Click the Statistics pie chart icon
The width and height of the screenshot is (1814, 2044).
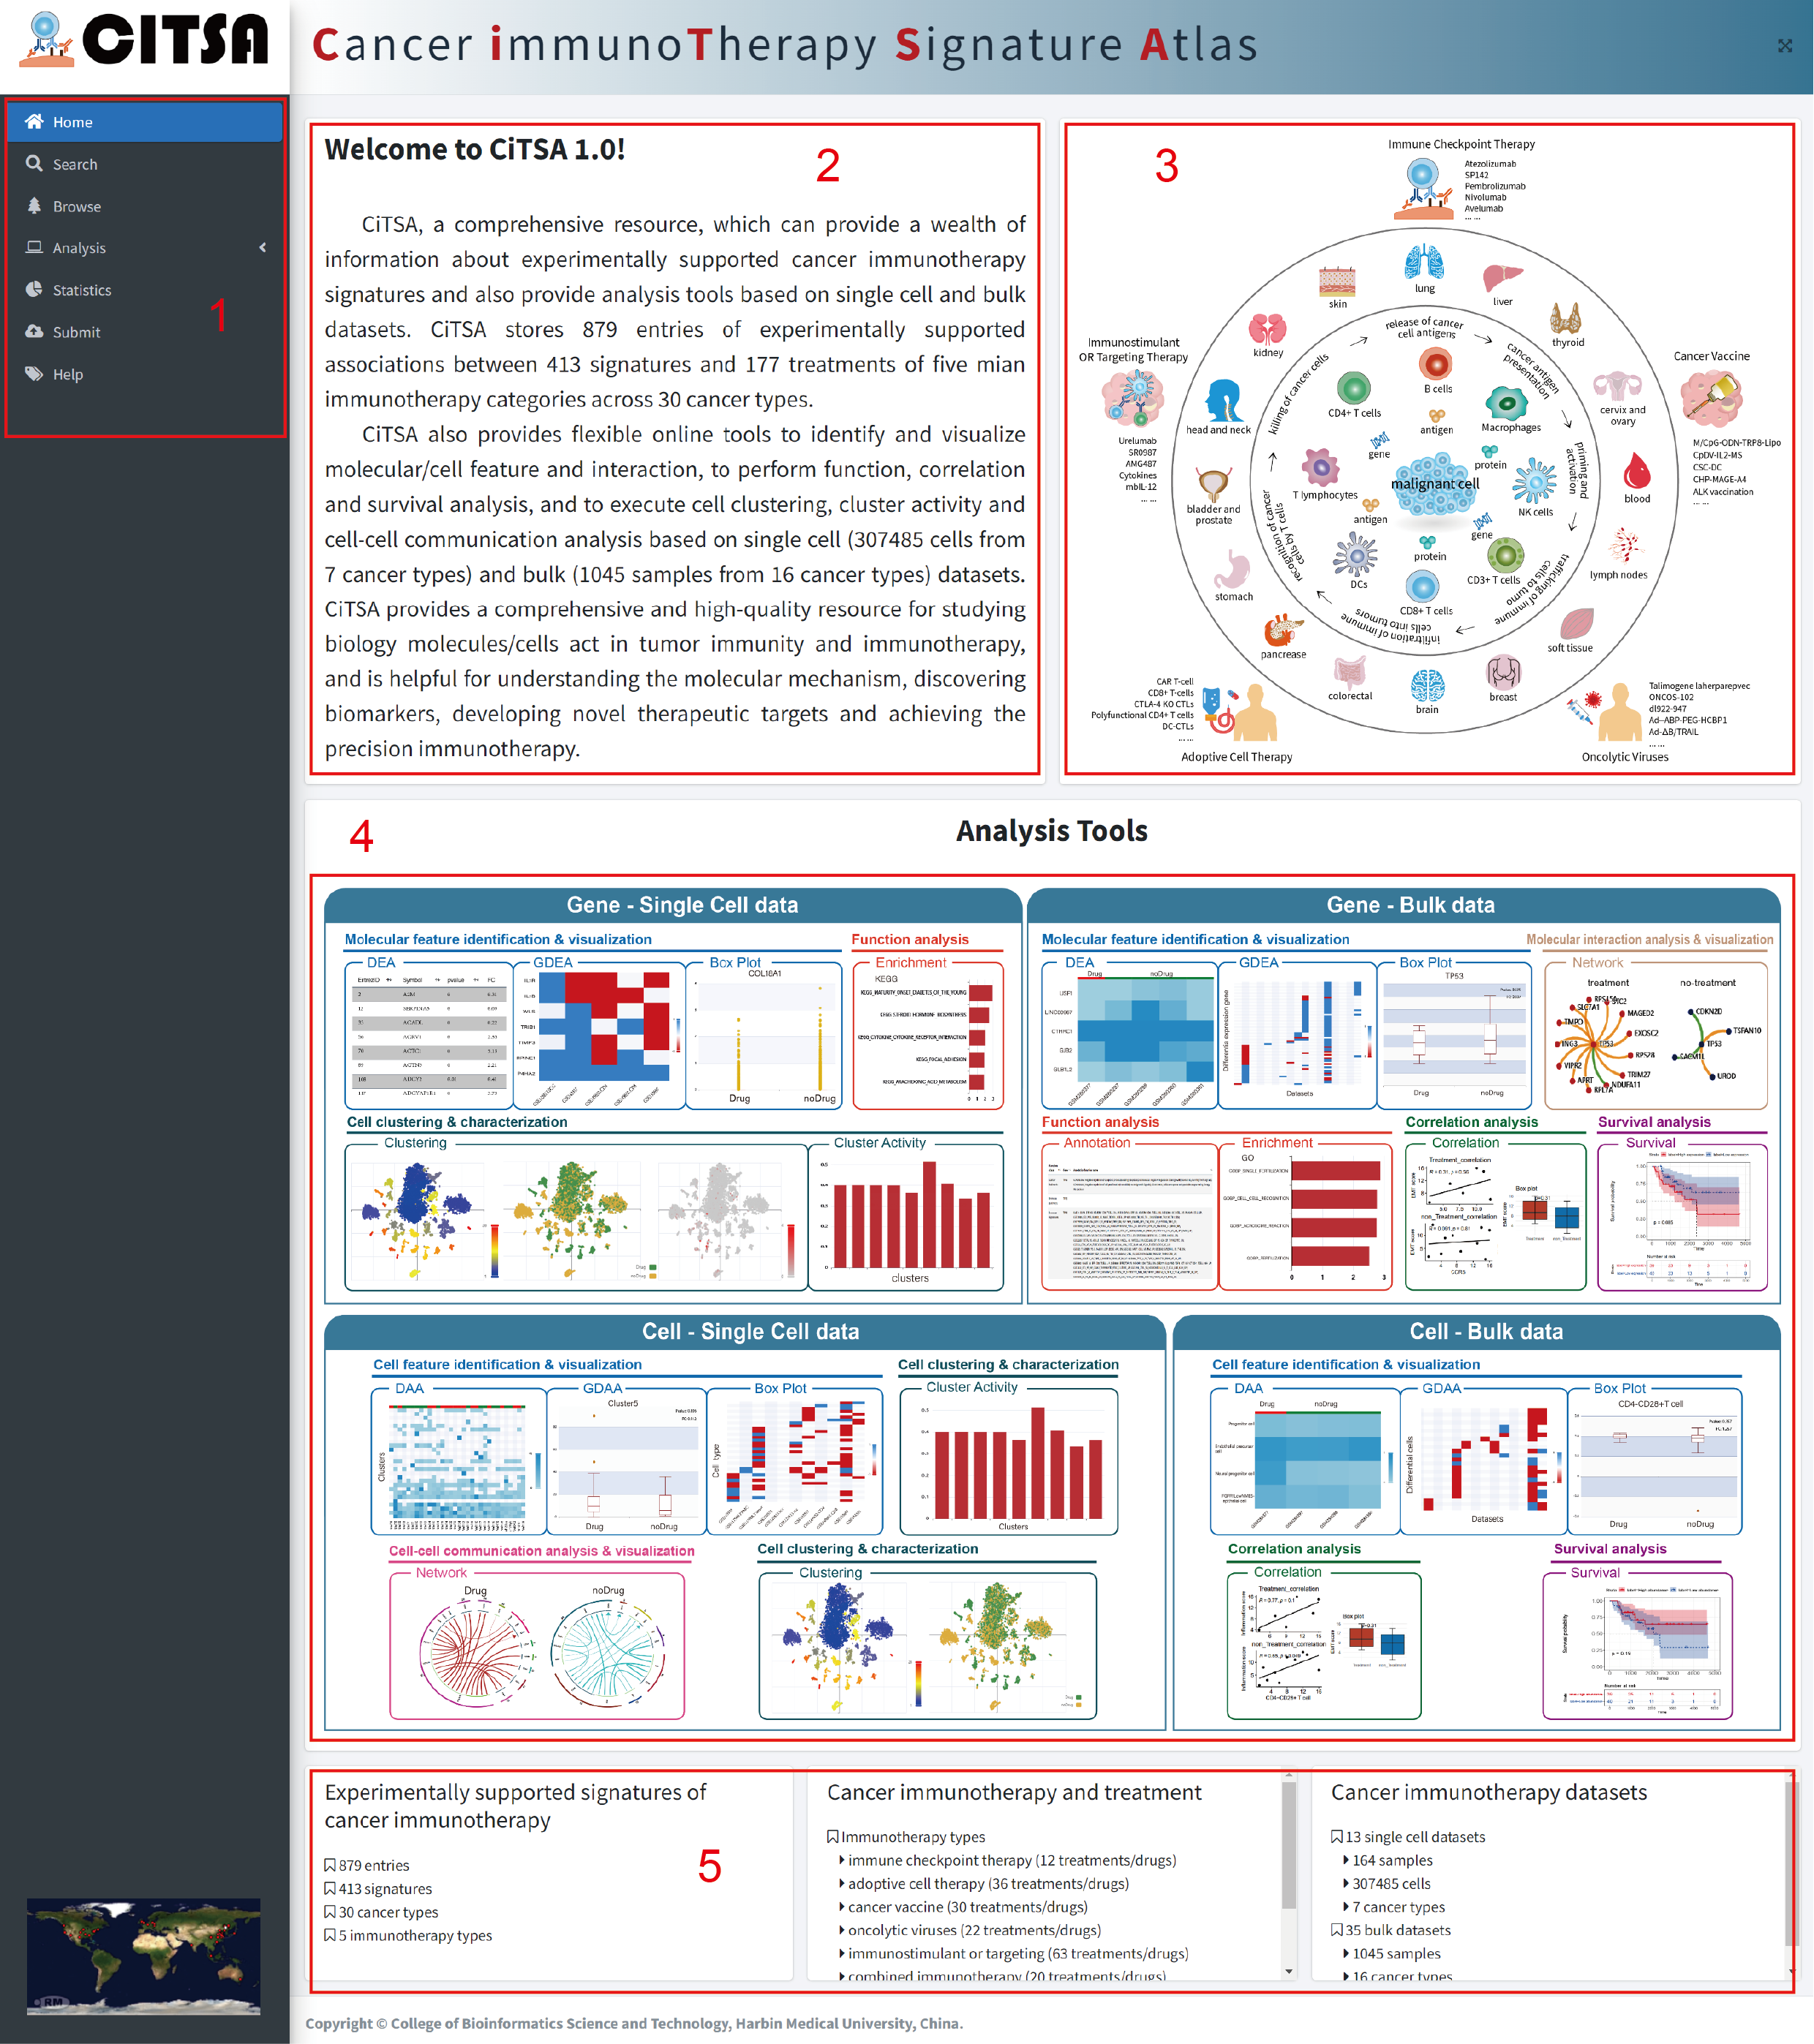point(34,289)
